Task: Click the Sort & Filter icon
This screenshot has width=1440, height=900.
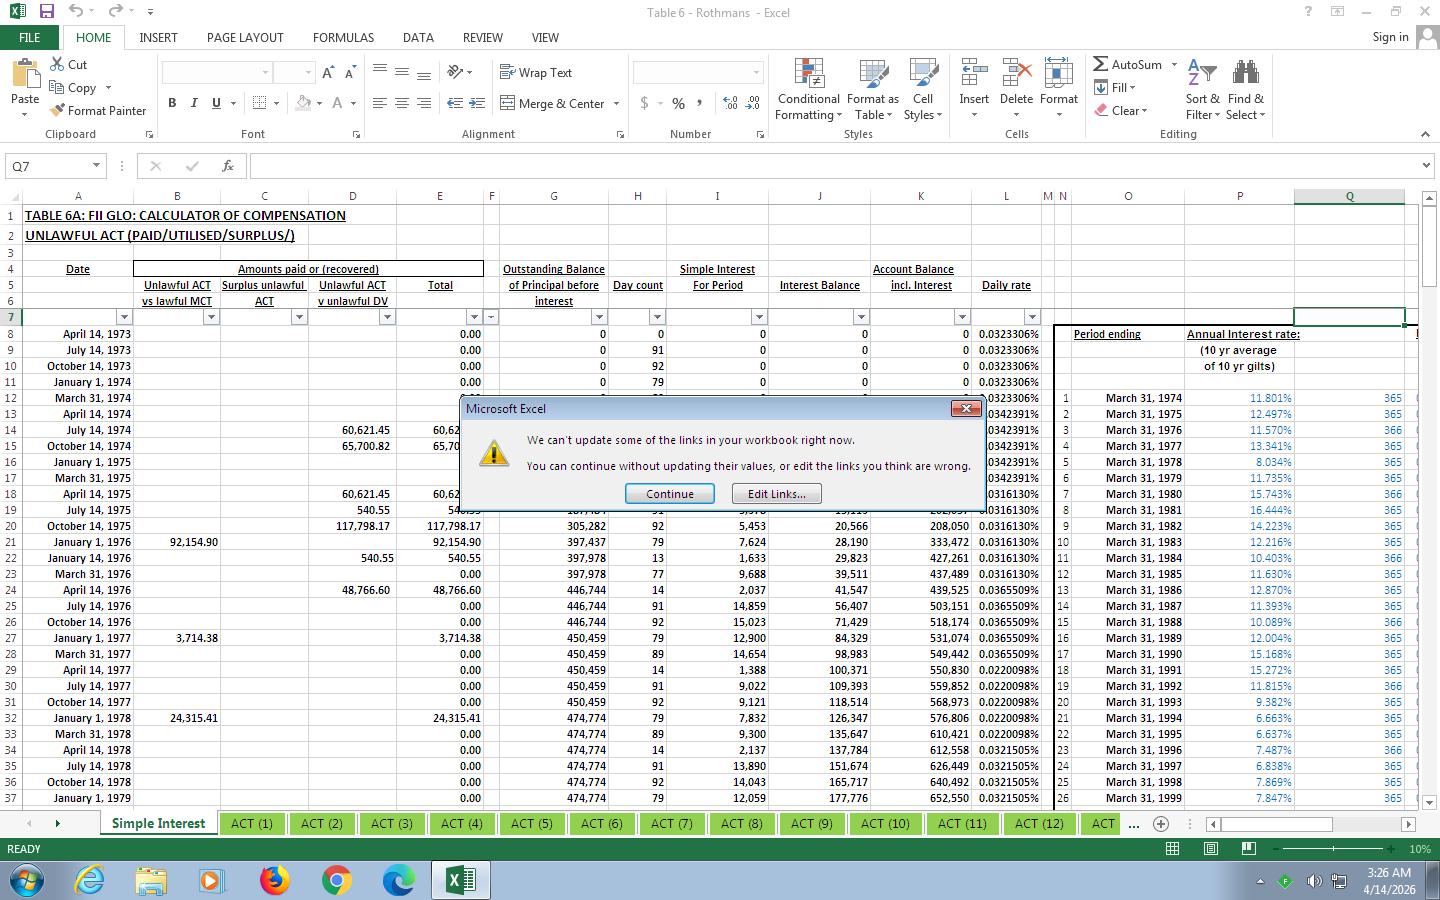Action: pos(1202,75)
